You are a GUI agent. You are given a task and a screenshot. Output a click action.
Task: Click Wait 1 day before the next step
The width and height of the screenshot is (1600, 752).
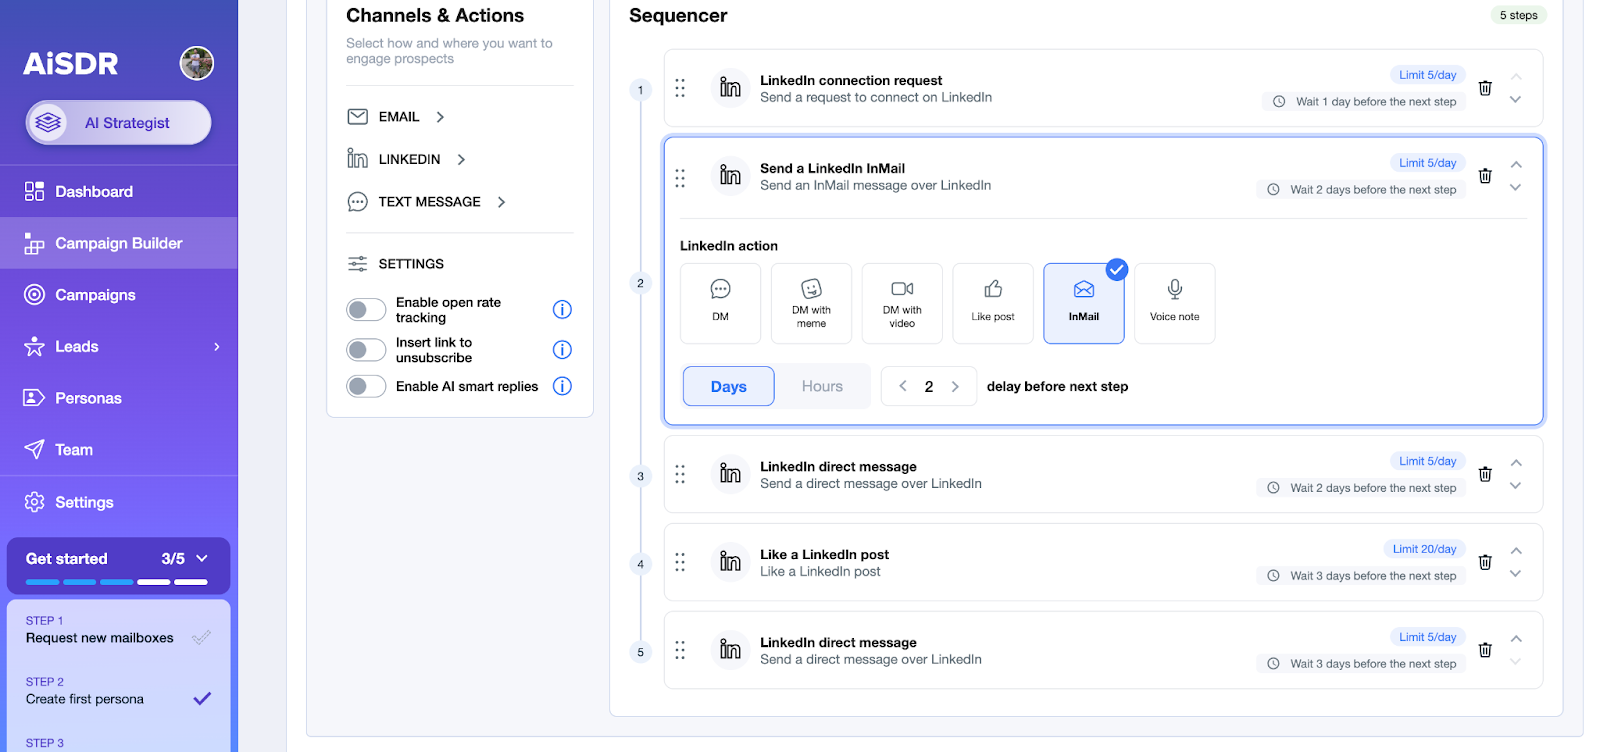pos(1364,101)
